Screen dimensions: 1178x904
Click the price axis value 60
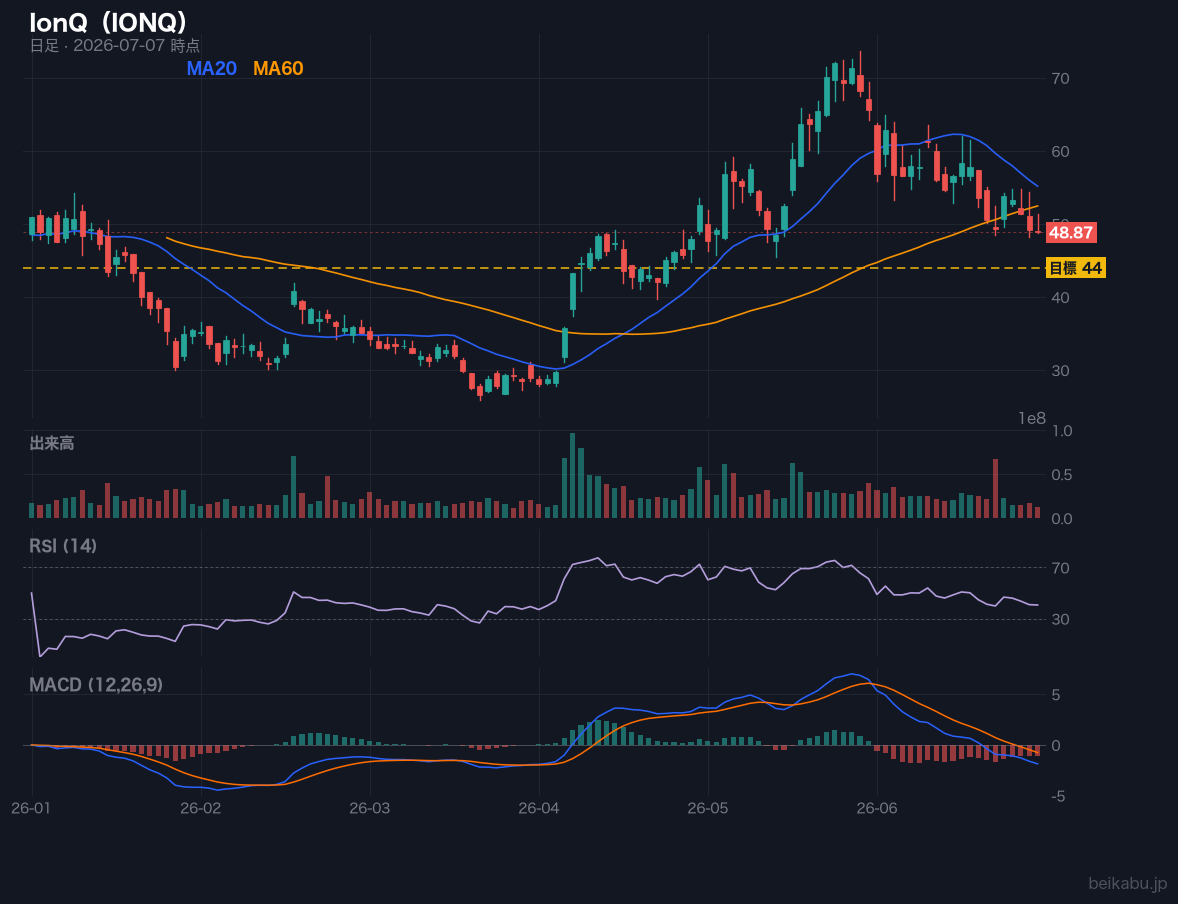point(1061,152)
